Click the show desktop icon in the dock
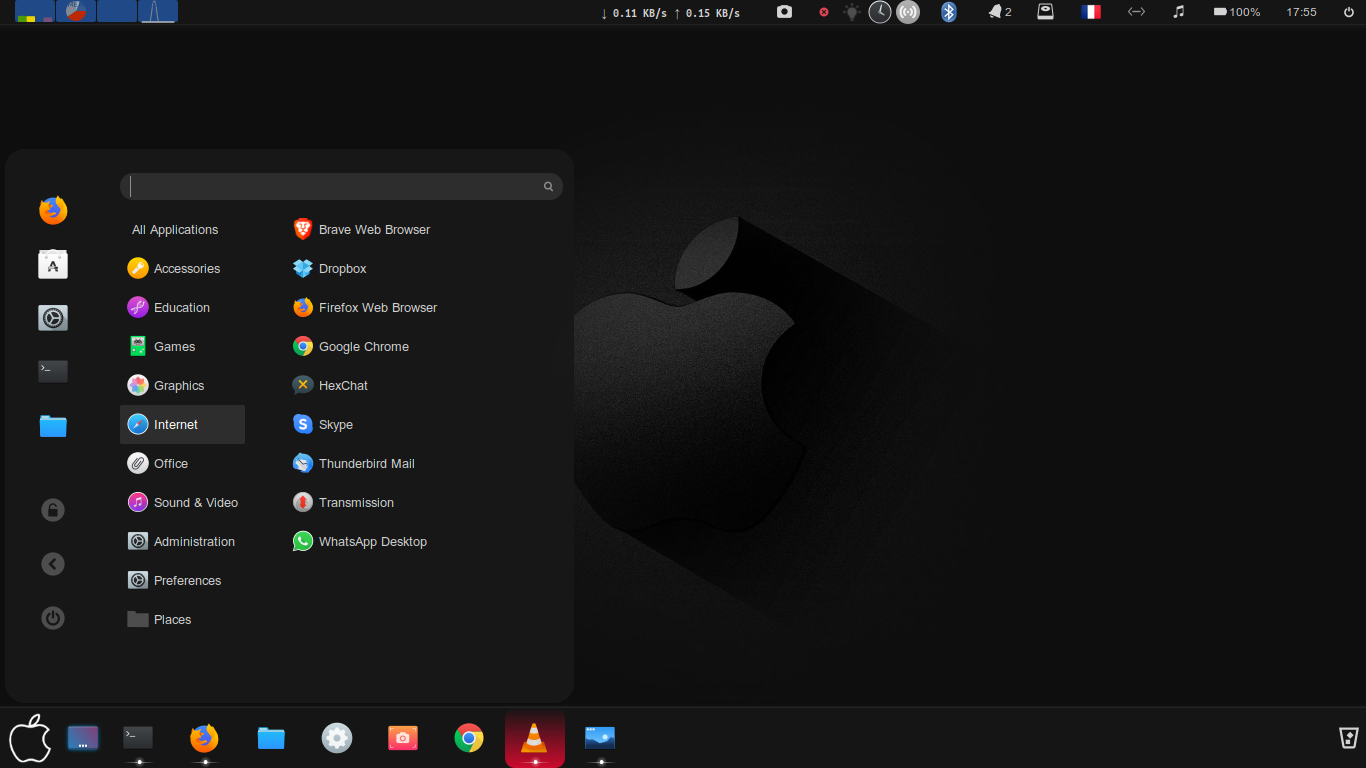The width and height of the screenshot is (1366, 768). [x=83, y=738]
